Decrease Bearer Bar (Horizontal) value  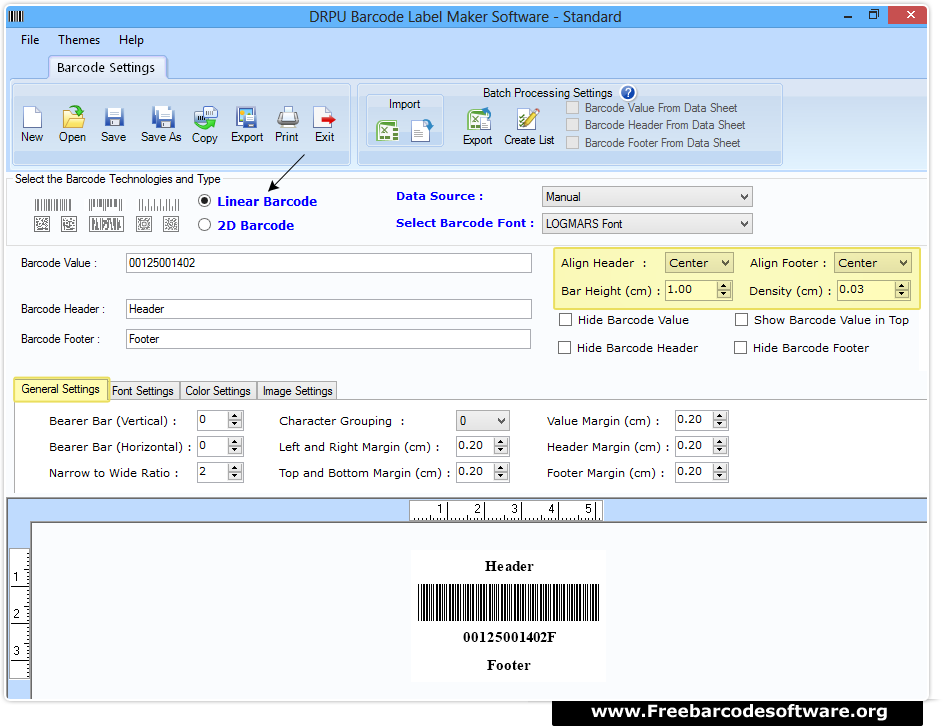235,451
